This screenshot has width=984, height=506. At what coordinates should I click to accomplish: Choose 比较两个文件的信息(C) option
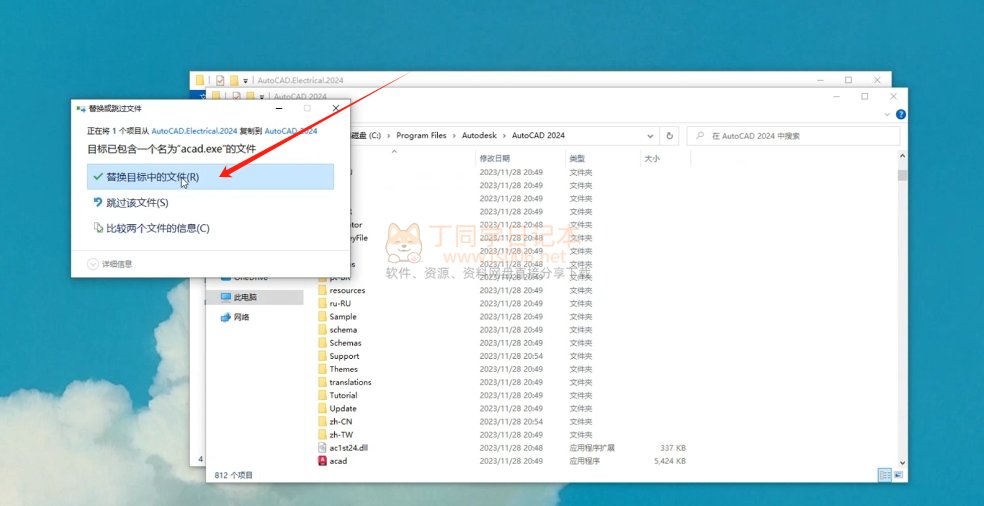[157, 228]
